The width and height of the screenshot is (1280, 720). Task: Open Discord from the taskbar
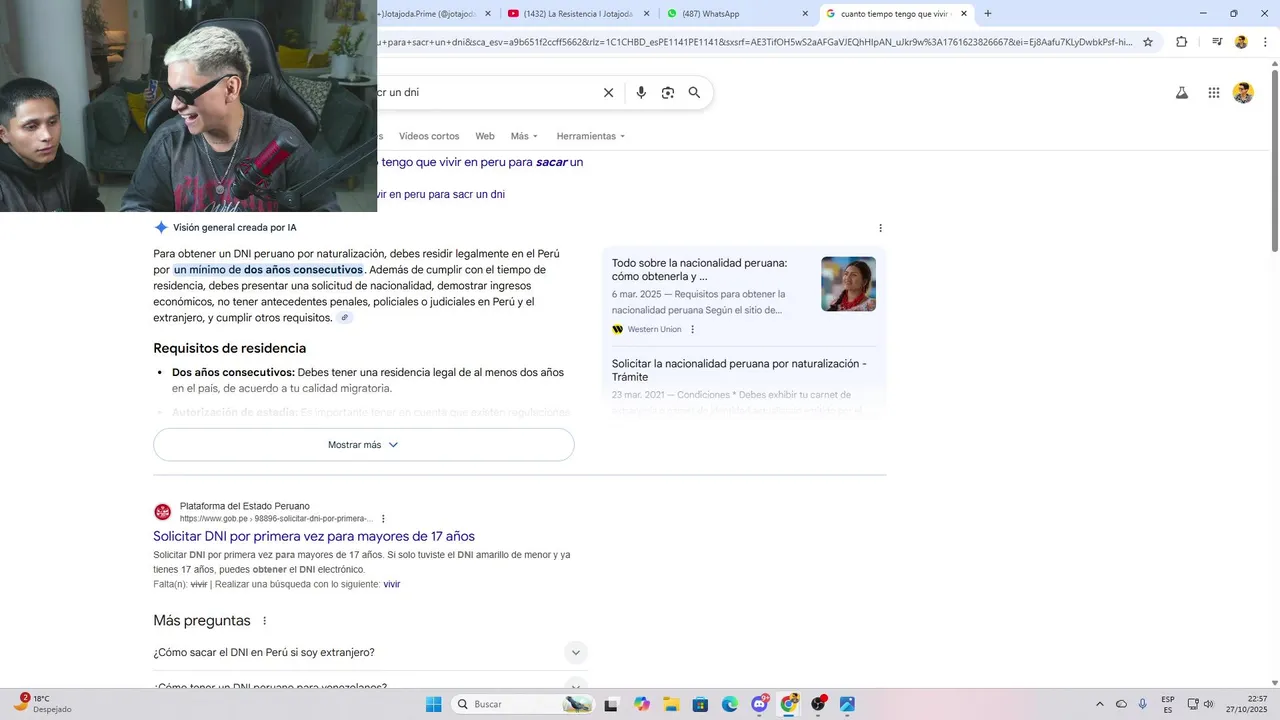[760, 704]
